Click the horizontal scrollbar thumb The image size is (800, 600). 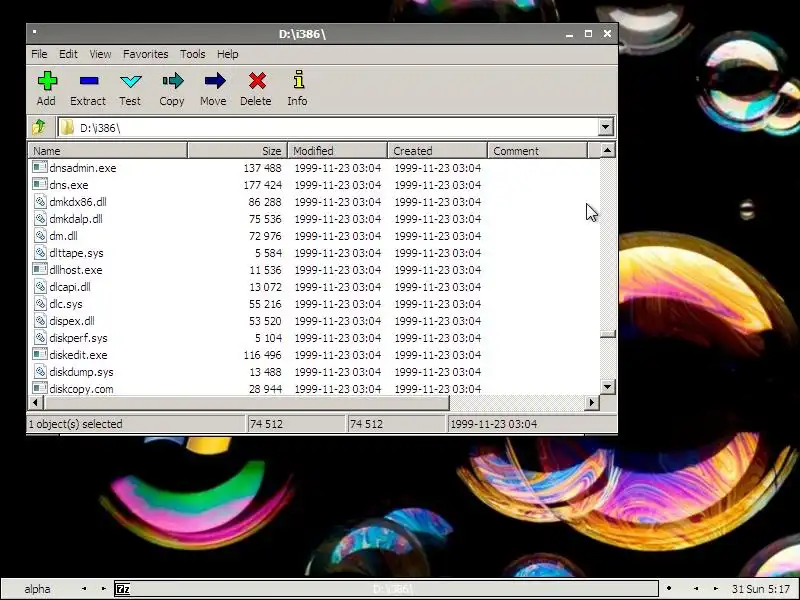246,403
